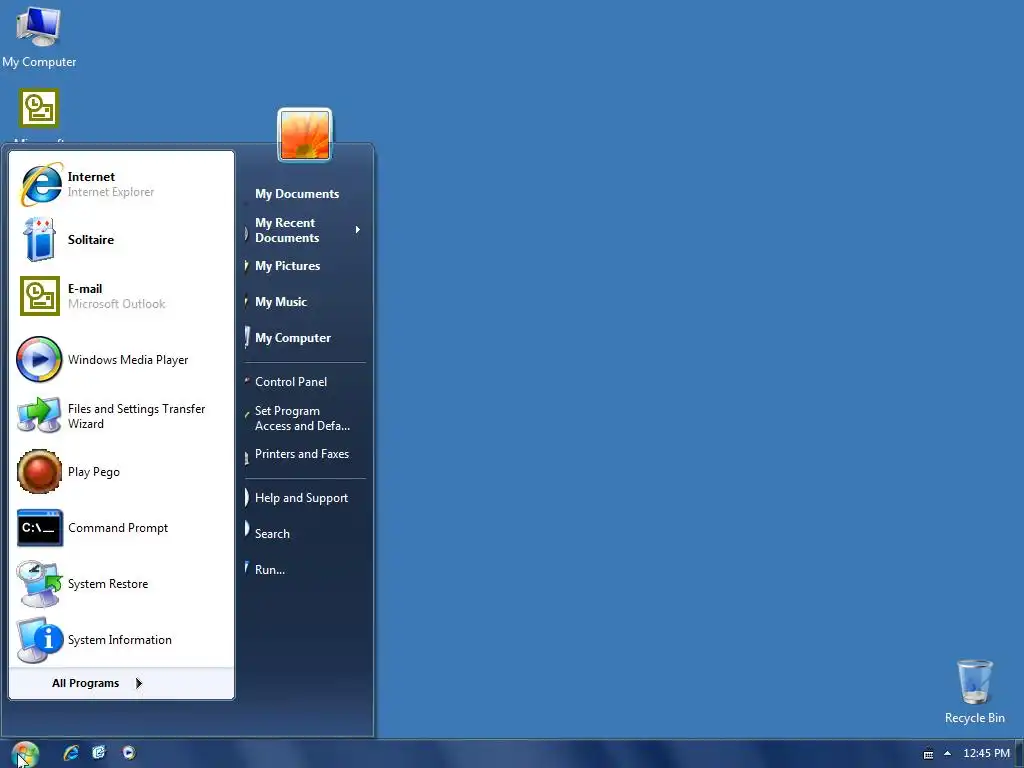Launch Play Pego red ball icon

click(x=39, y=472)
